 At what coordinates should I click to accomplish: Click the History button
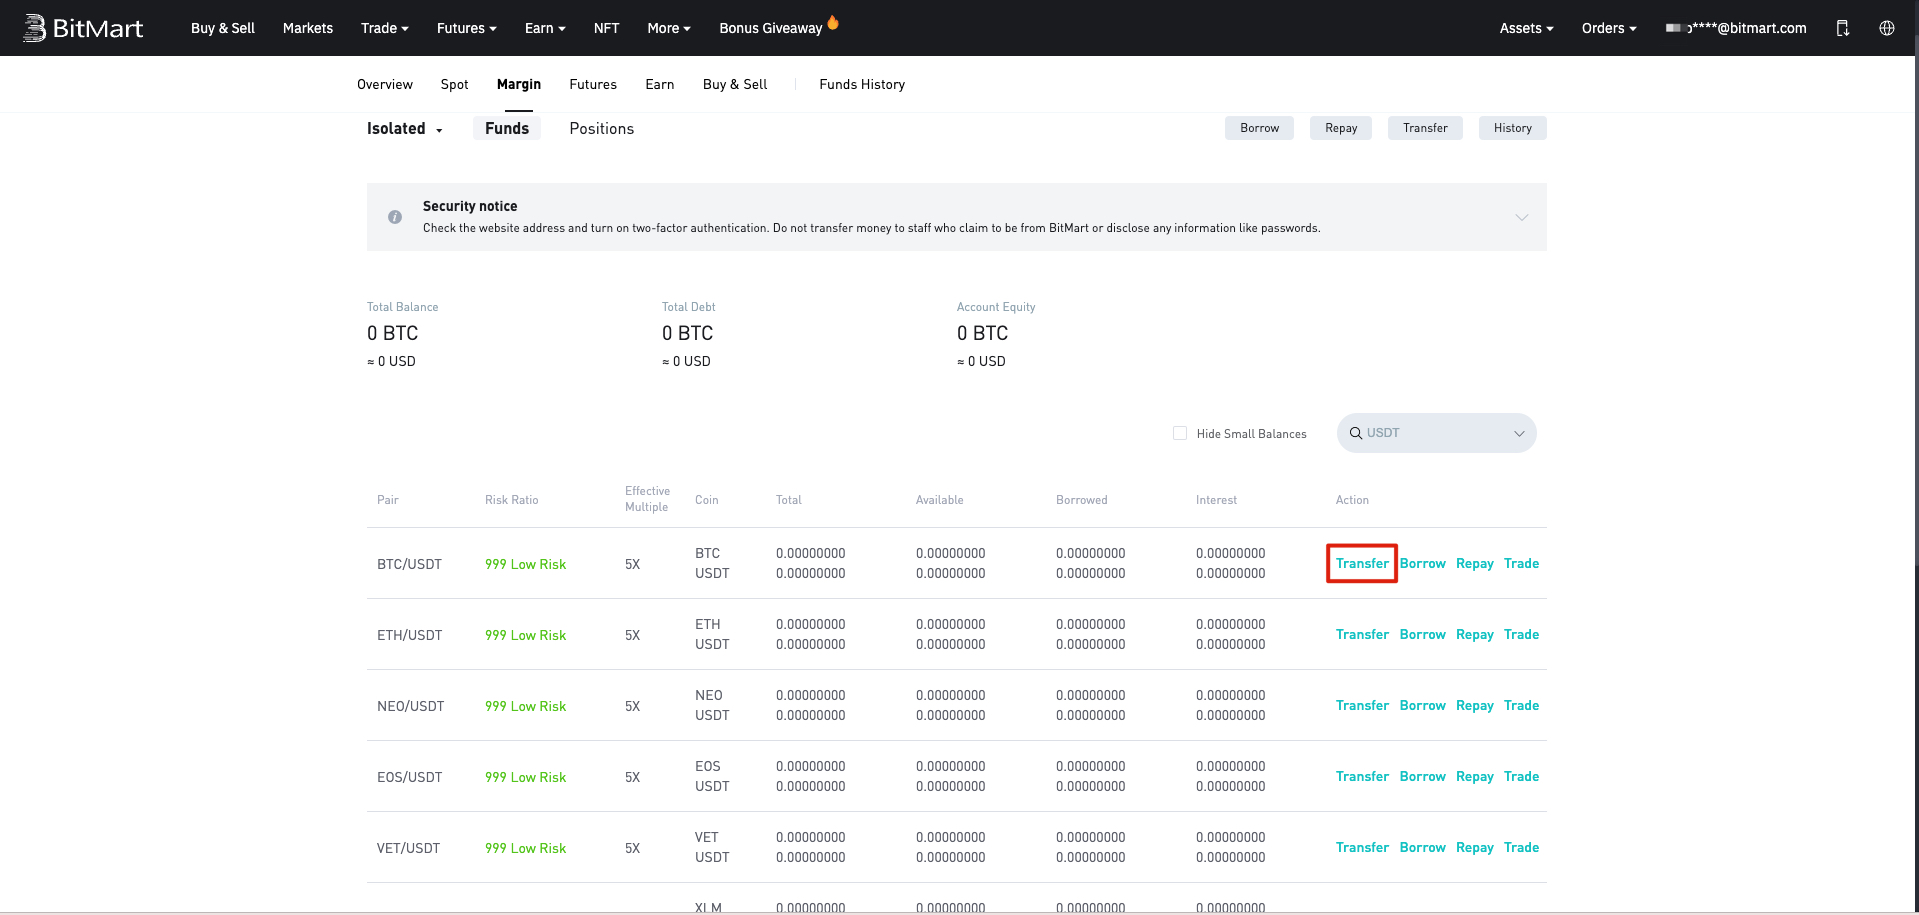point(1513,128)
